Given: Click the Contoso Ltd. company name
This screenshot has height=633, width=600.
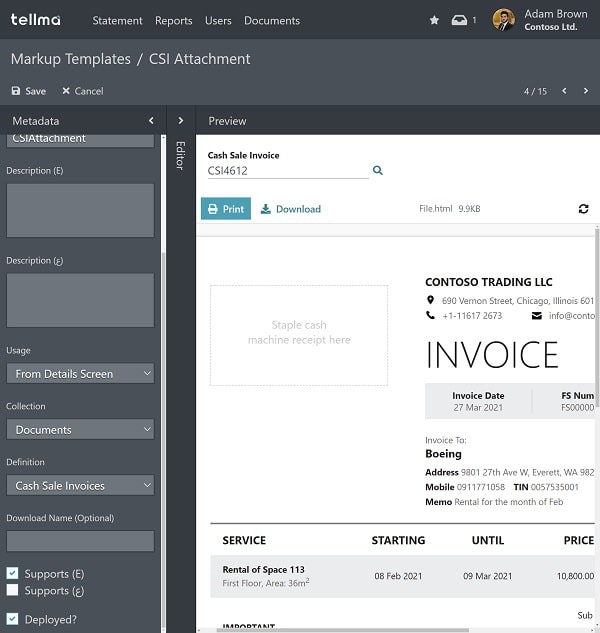Looking at the screenshot, I should (551, 27).
